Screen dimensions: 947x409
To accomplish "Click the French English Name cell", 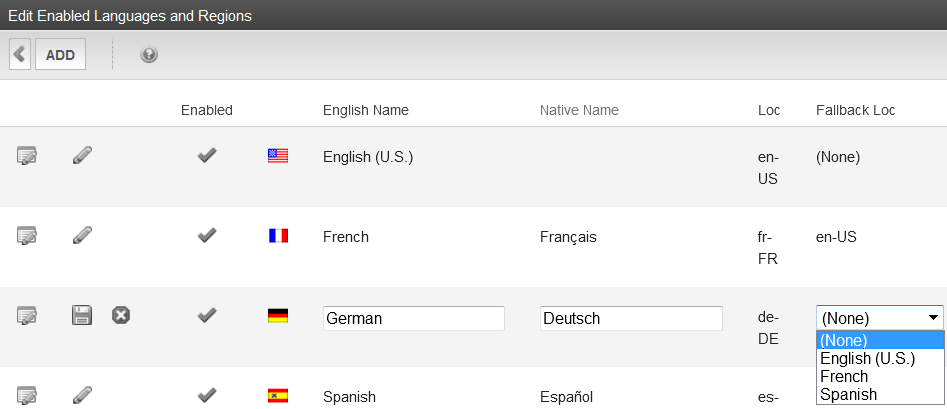I will coord(345,237).
